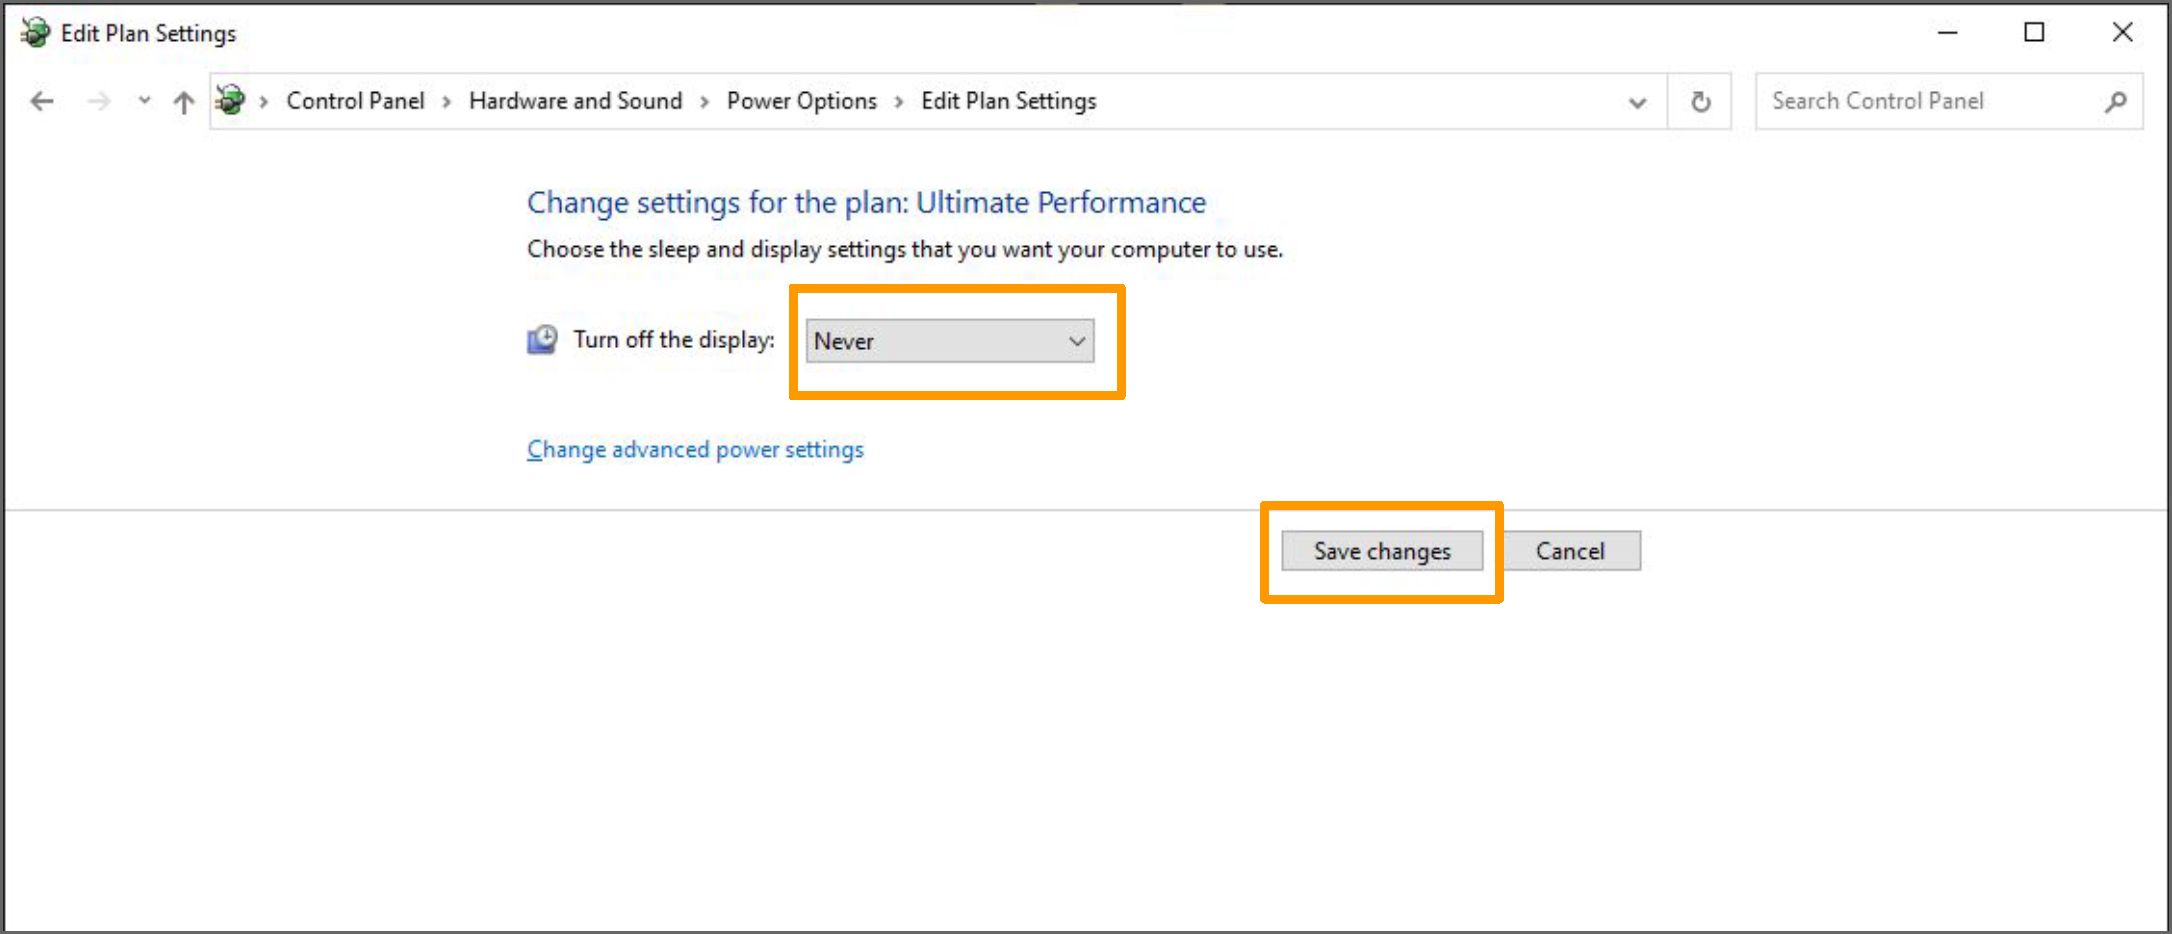This screenshot has width=2172, height=934.
Task: Click the search magnifier icon
Action: 2115,101
